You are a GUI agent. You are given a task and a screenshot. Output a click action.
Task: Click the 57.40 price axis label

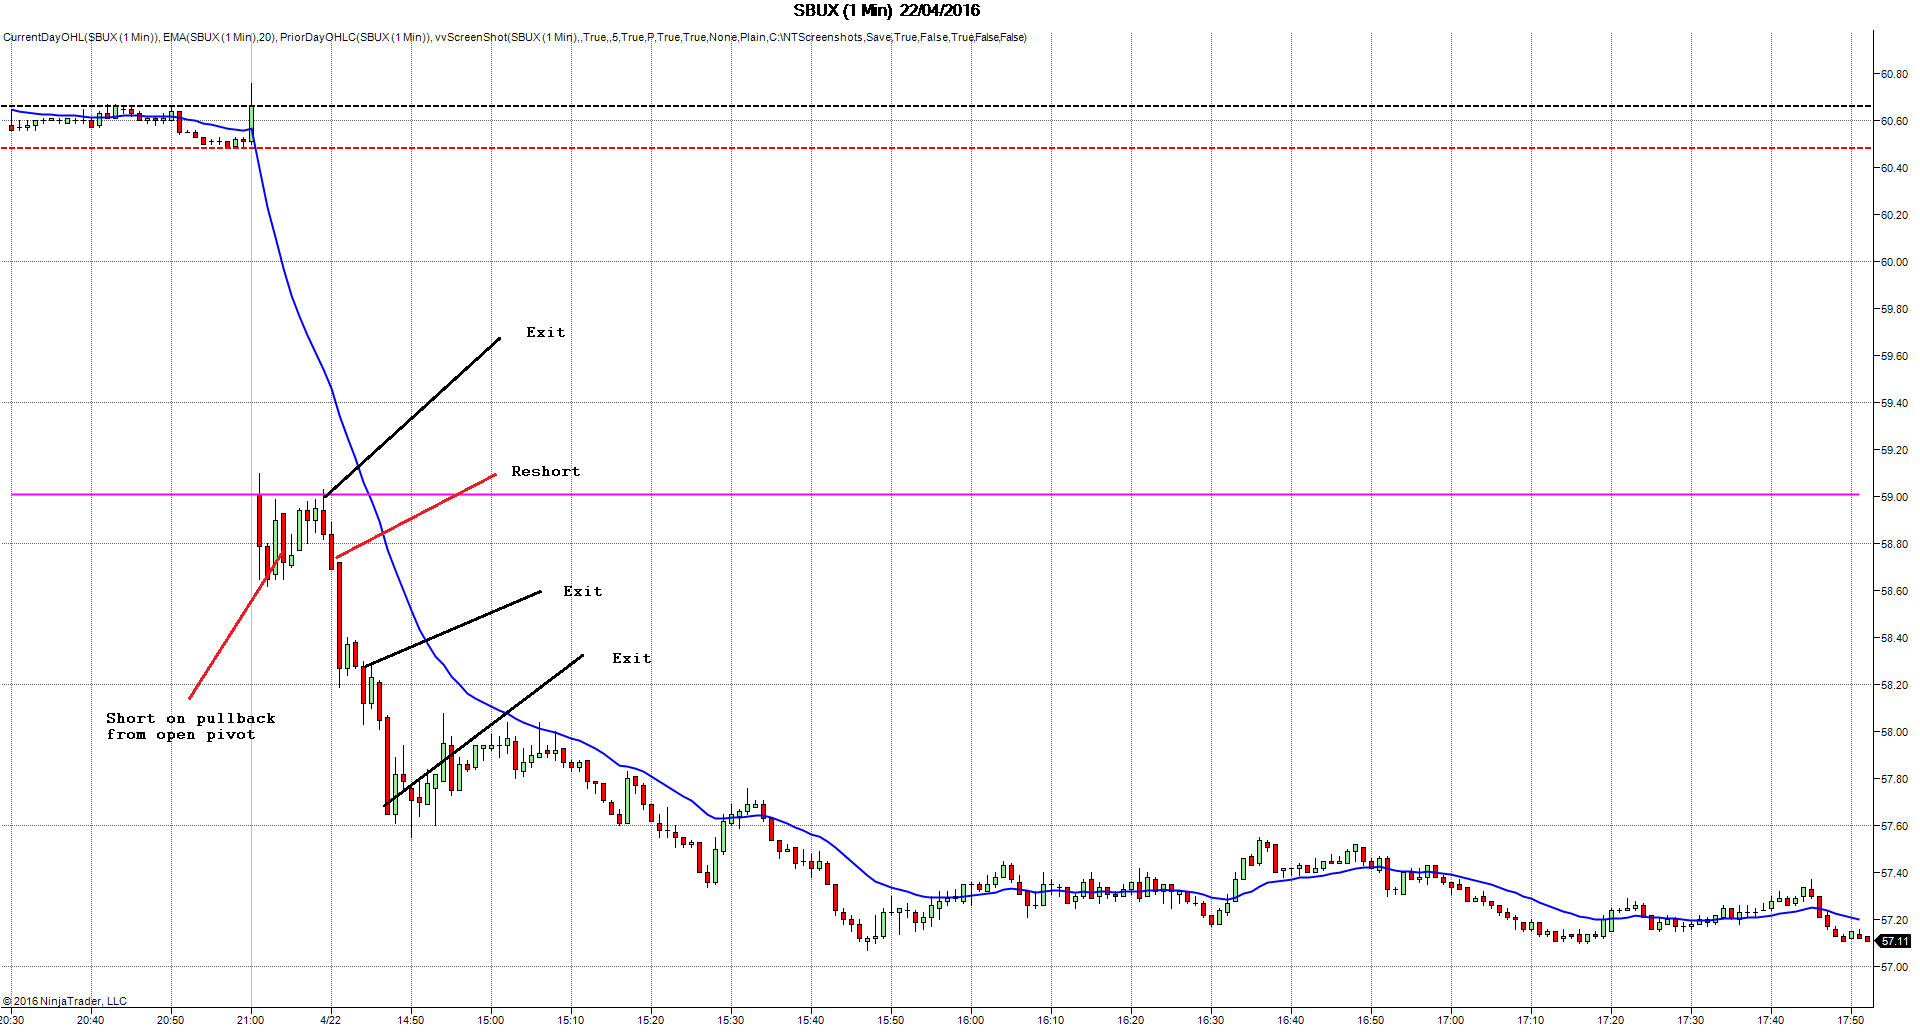point(1894,873)
